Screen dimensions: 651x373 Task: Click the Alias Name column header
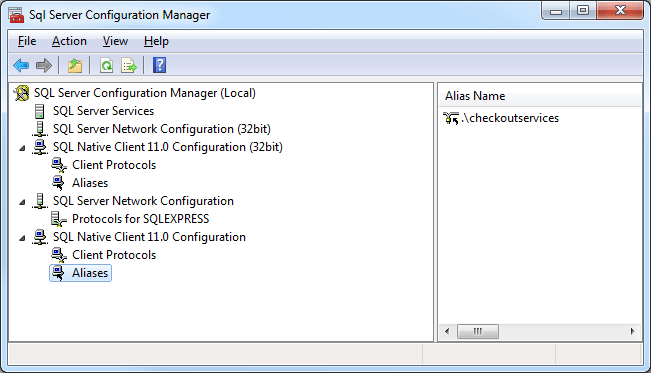click(540, 96)
